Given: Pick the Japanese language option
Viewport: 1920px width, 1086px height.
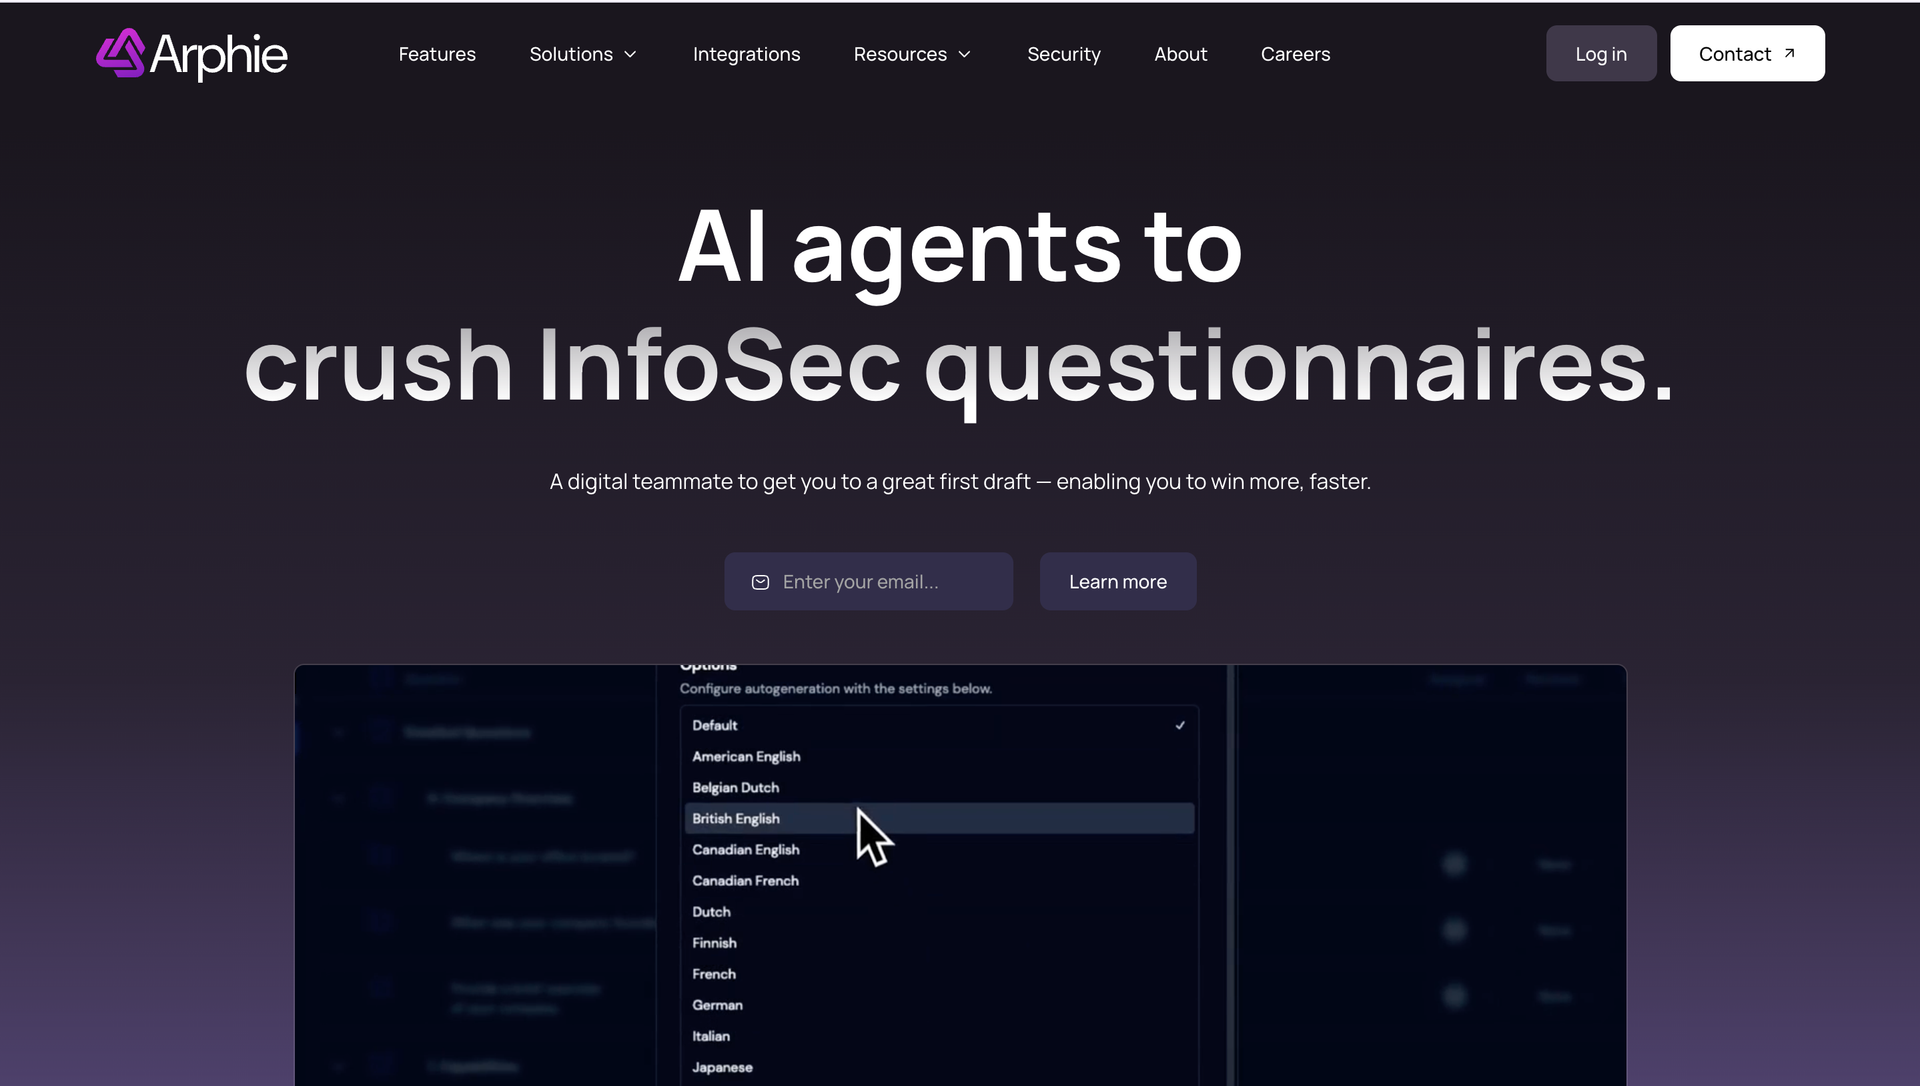Looking at the screenshot, I should tap(722, 1068).
